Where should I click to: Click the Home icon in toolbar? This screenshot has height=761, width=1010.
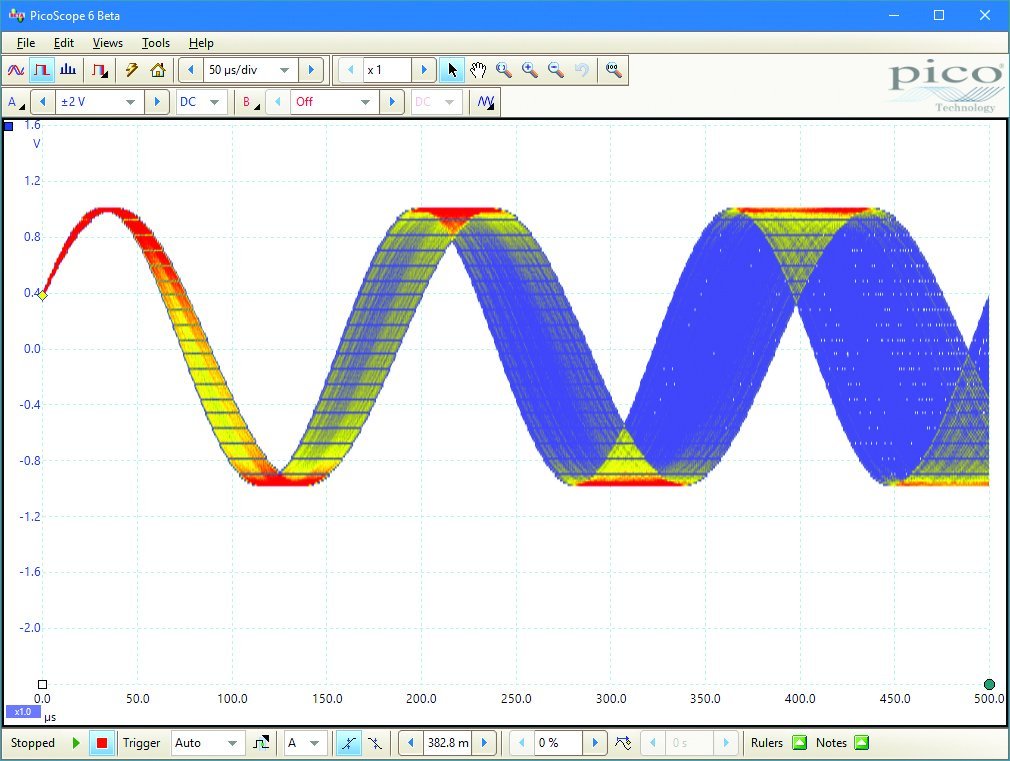(x=158, y=70)
